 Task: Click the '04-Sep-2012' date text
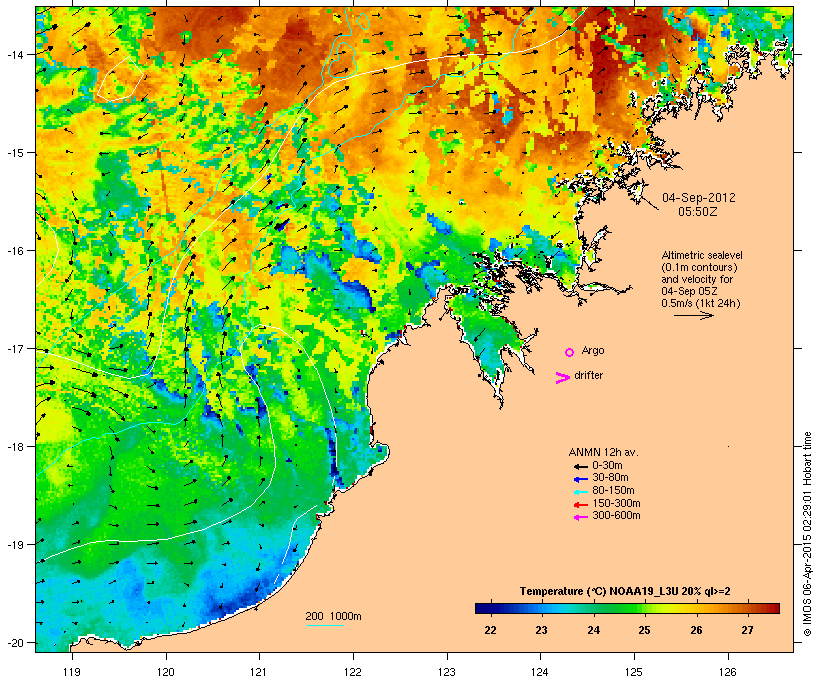click(698, 198)
